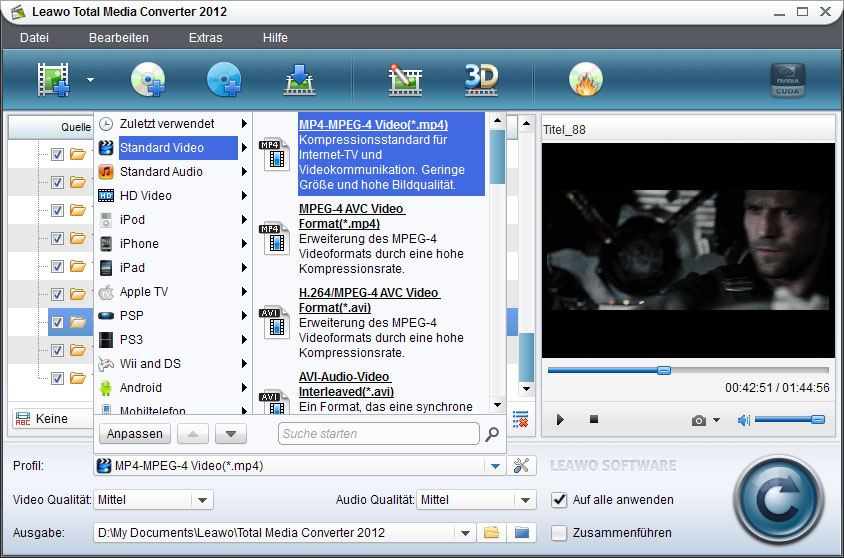Click the Suche starten search field
The image size is (844, 558).
coord(378,434)
